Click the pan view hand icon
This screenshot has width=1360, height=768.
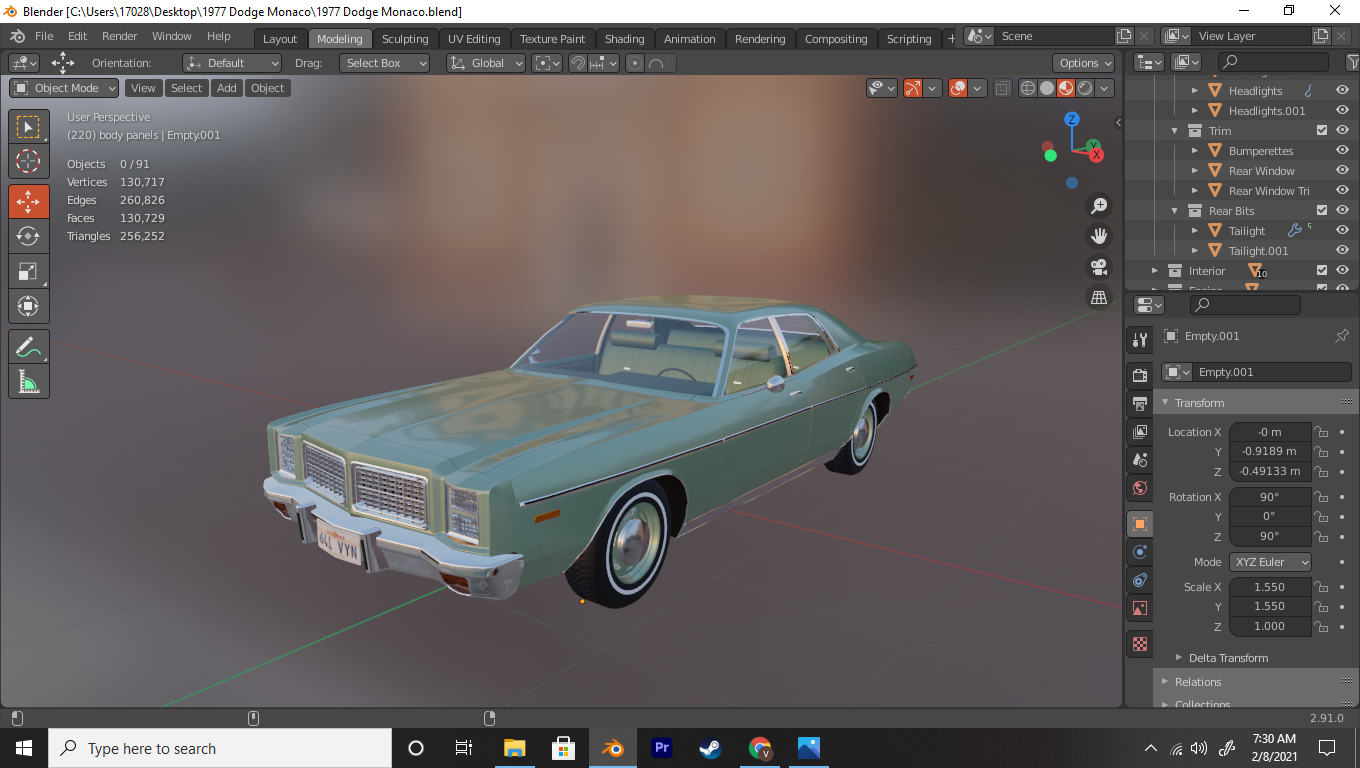coord(1099,237)
